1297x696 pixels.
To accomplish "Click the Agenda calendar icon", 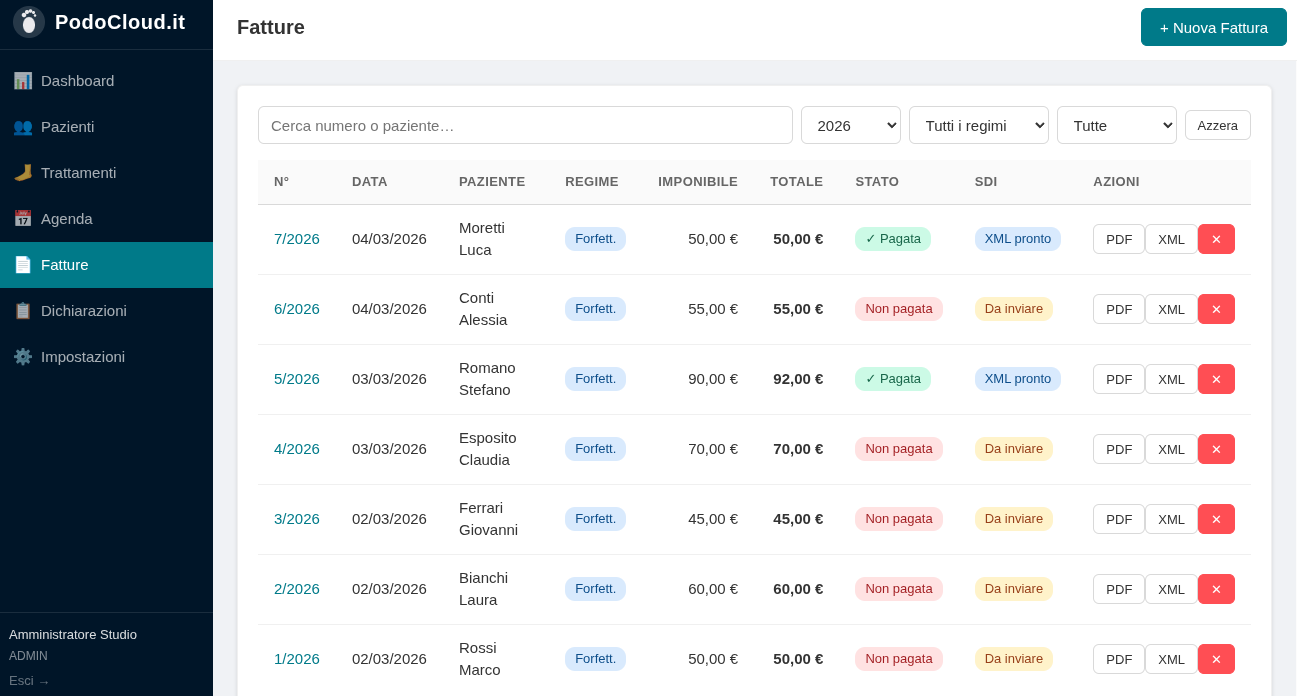I will [x=22, y=218].
